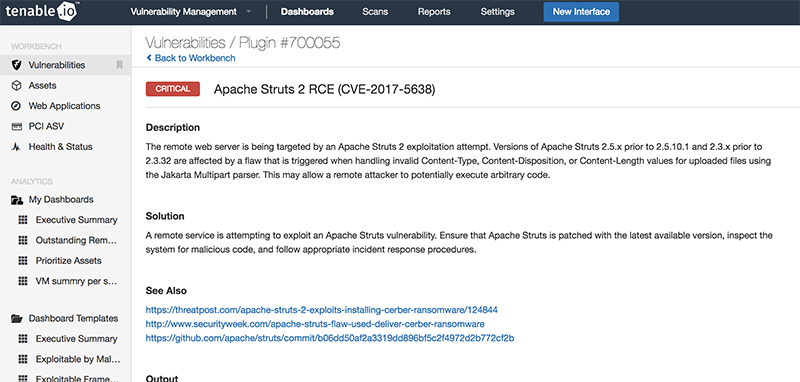The width and height of the screenshot is (800, 382).
Task: Go Back to Workbench
Action: coord(195,58)
